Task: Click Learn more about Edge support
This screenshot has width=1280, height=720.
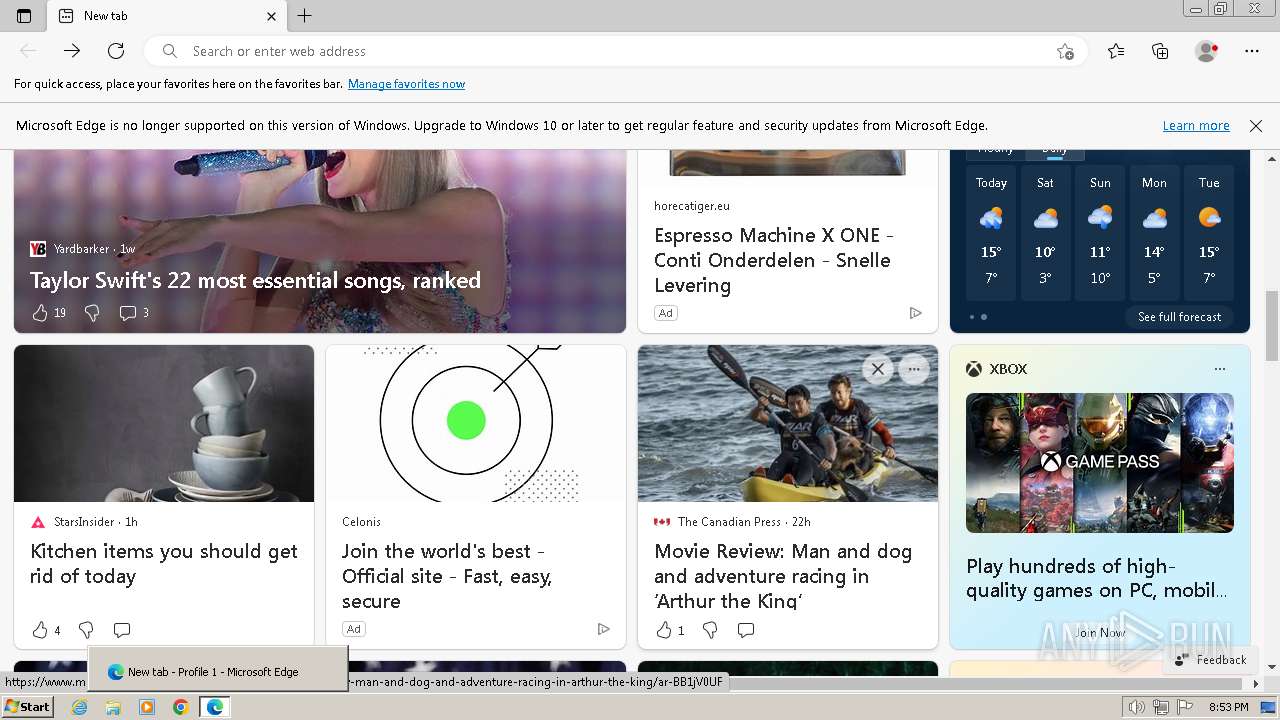Action: [x=1196, y=126]
